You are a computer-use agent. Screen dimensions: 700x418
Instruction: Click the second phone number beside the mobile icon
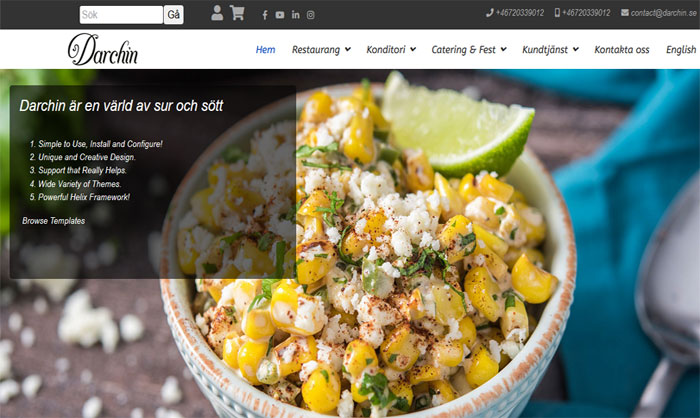586,13
